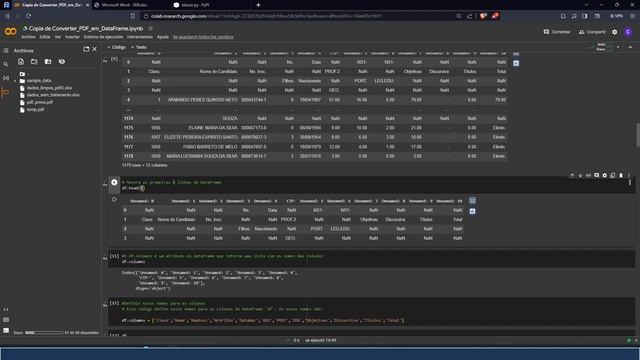
Task: Go to the Colab home logo
Action: point(10,32)
